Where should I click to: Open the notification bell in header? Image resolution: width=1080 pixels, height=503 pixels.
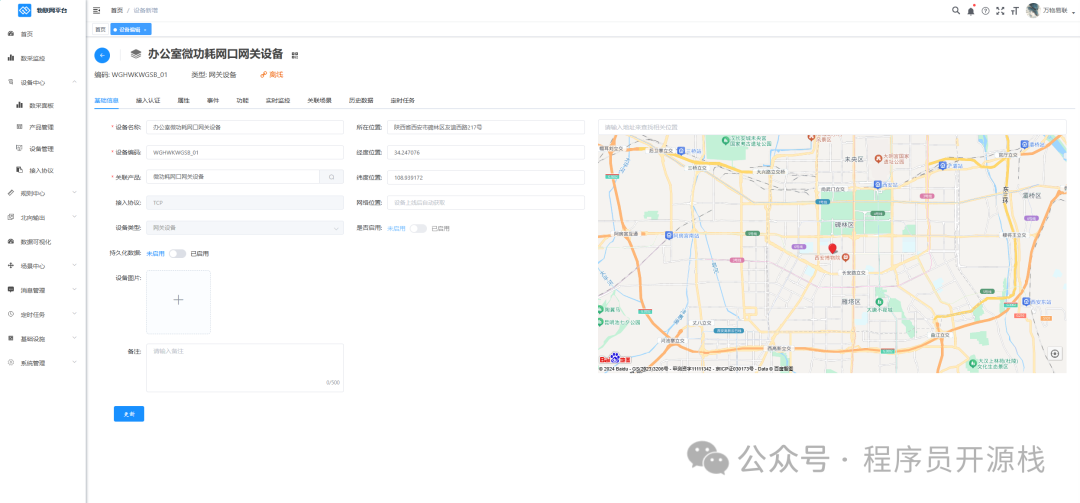[970, 10]
